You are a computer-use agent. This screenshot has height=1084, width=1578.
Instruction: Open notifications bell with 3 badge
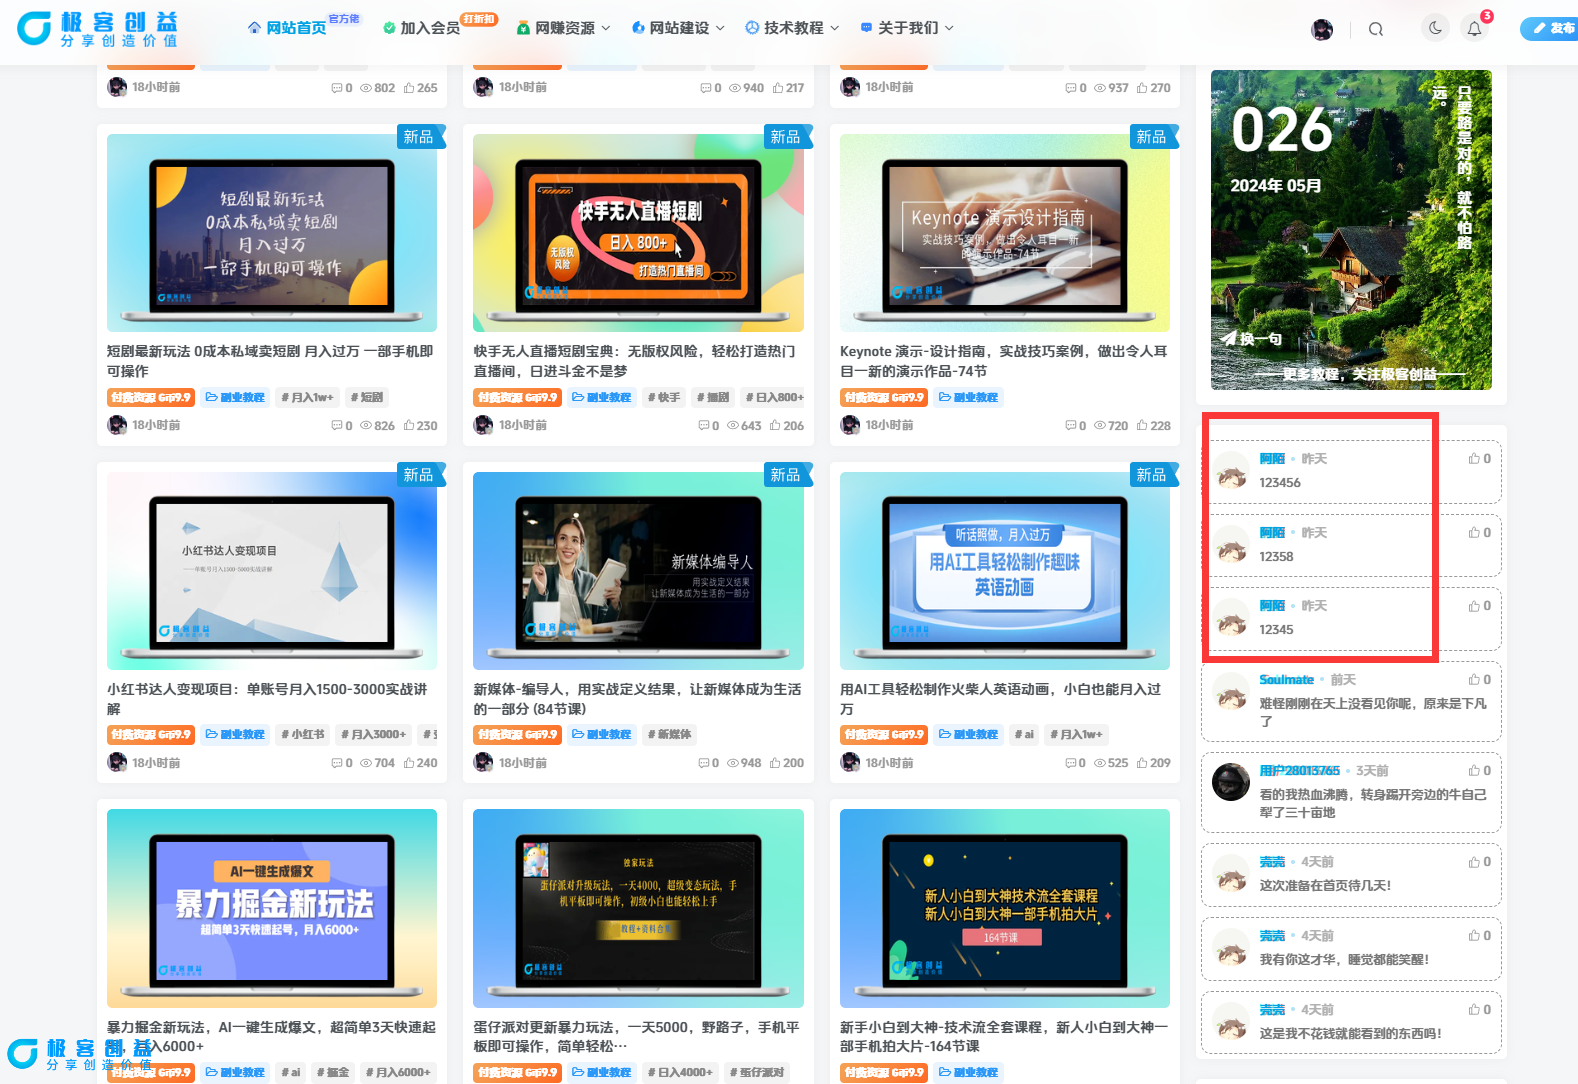1474,29
